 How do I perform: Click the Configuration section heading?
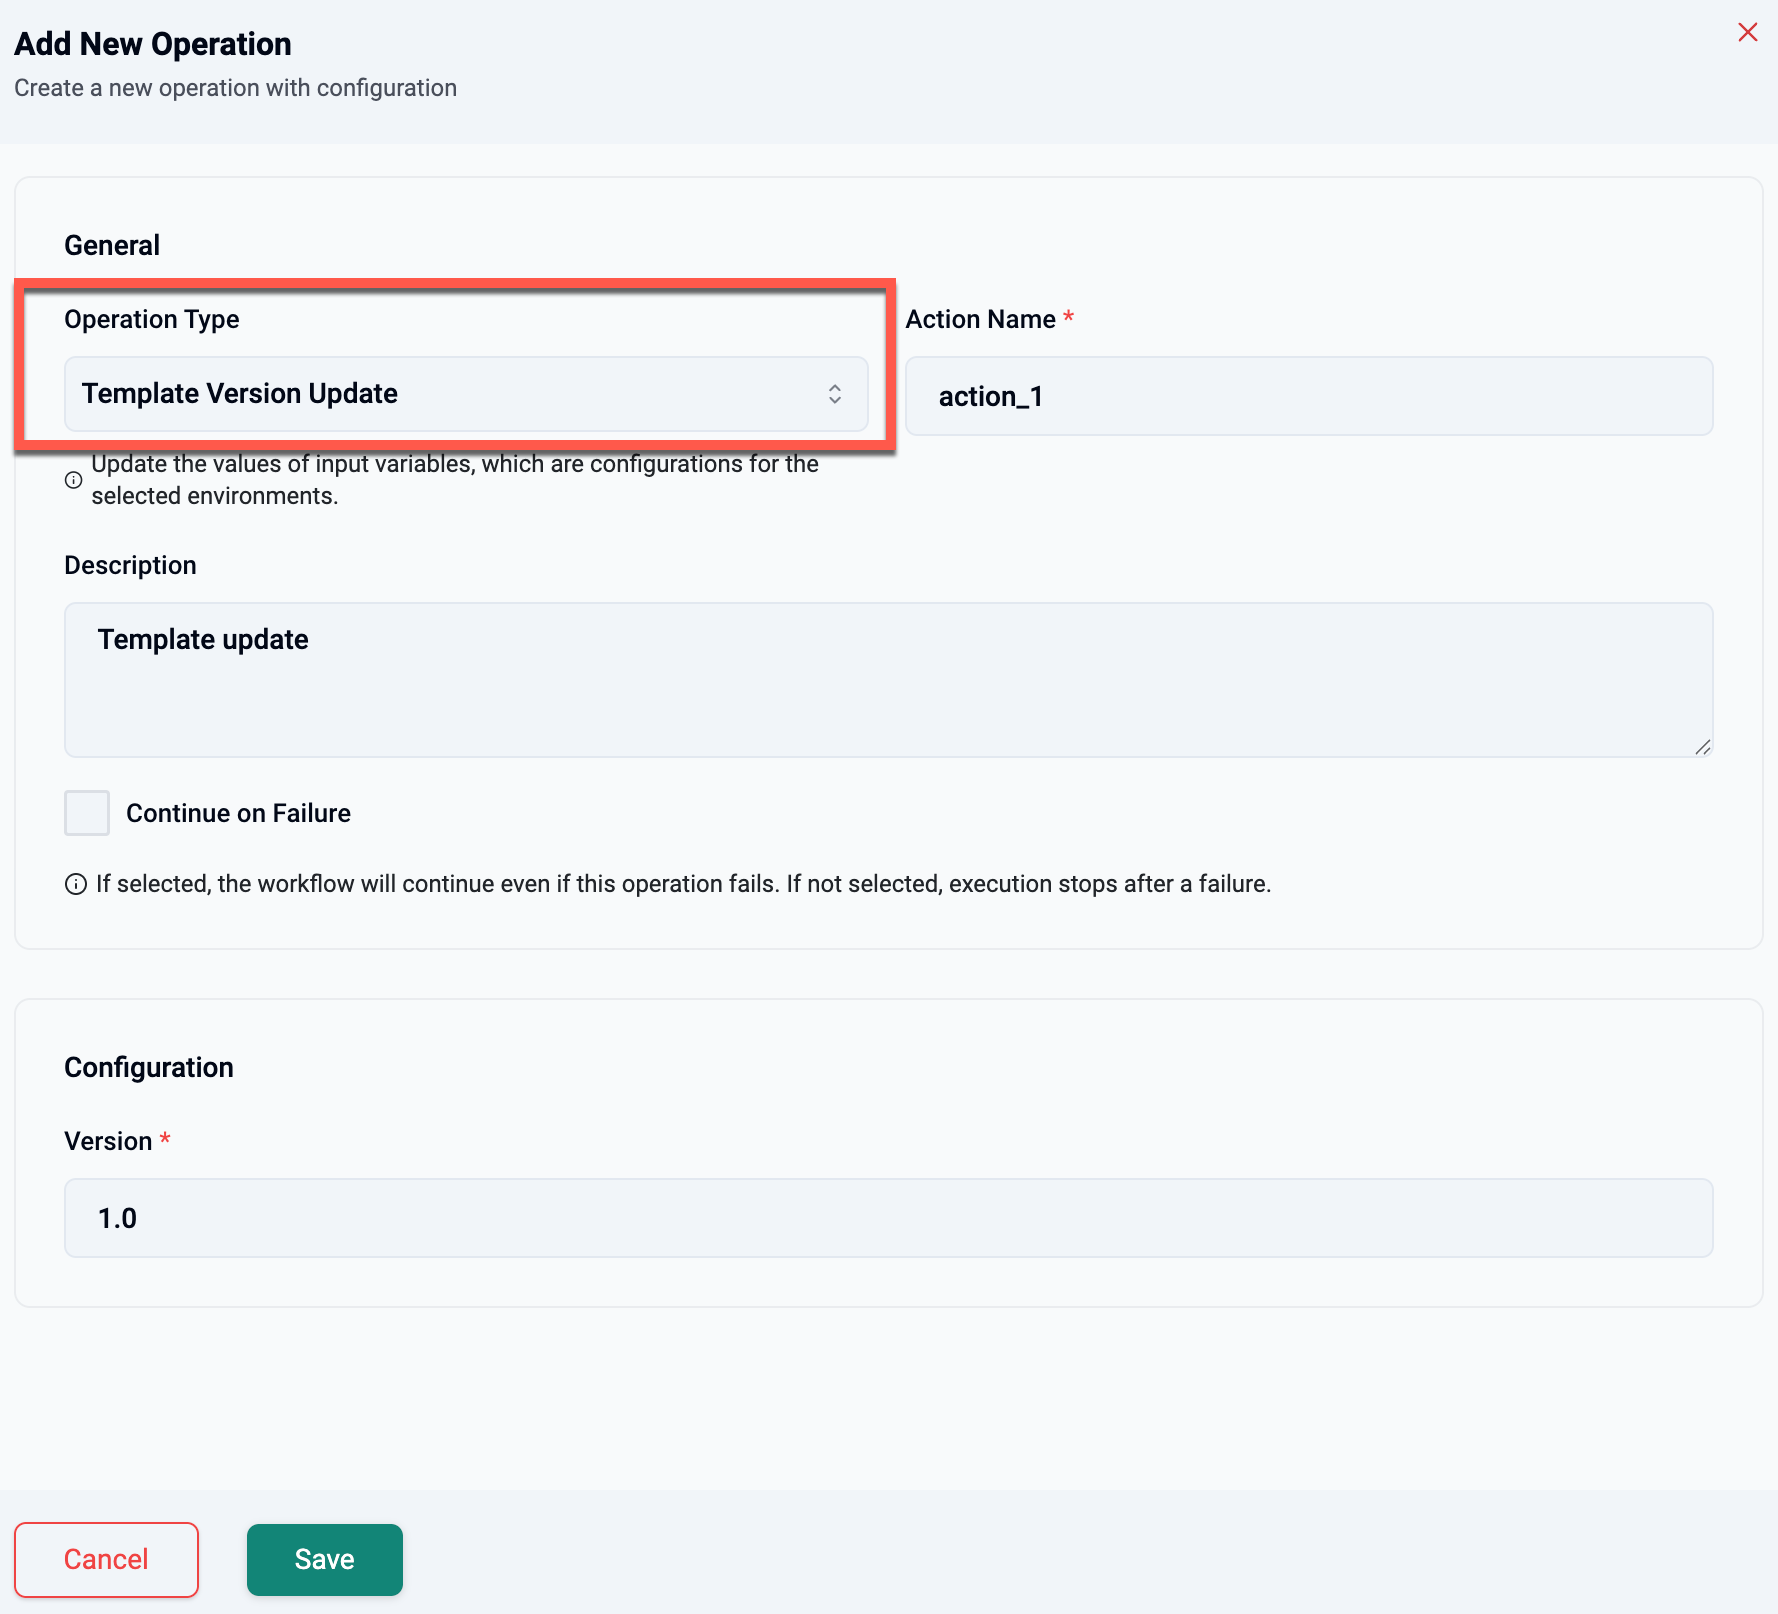149,1067
